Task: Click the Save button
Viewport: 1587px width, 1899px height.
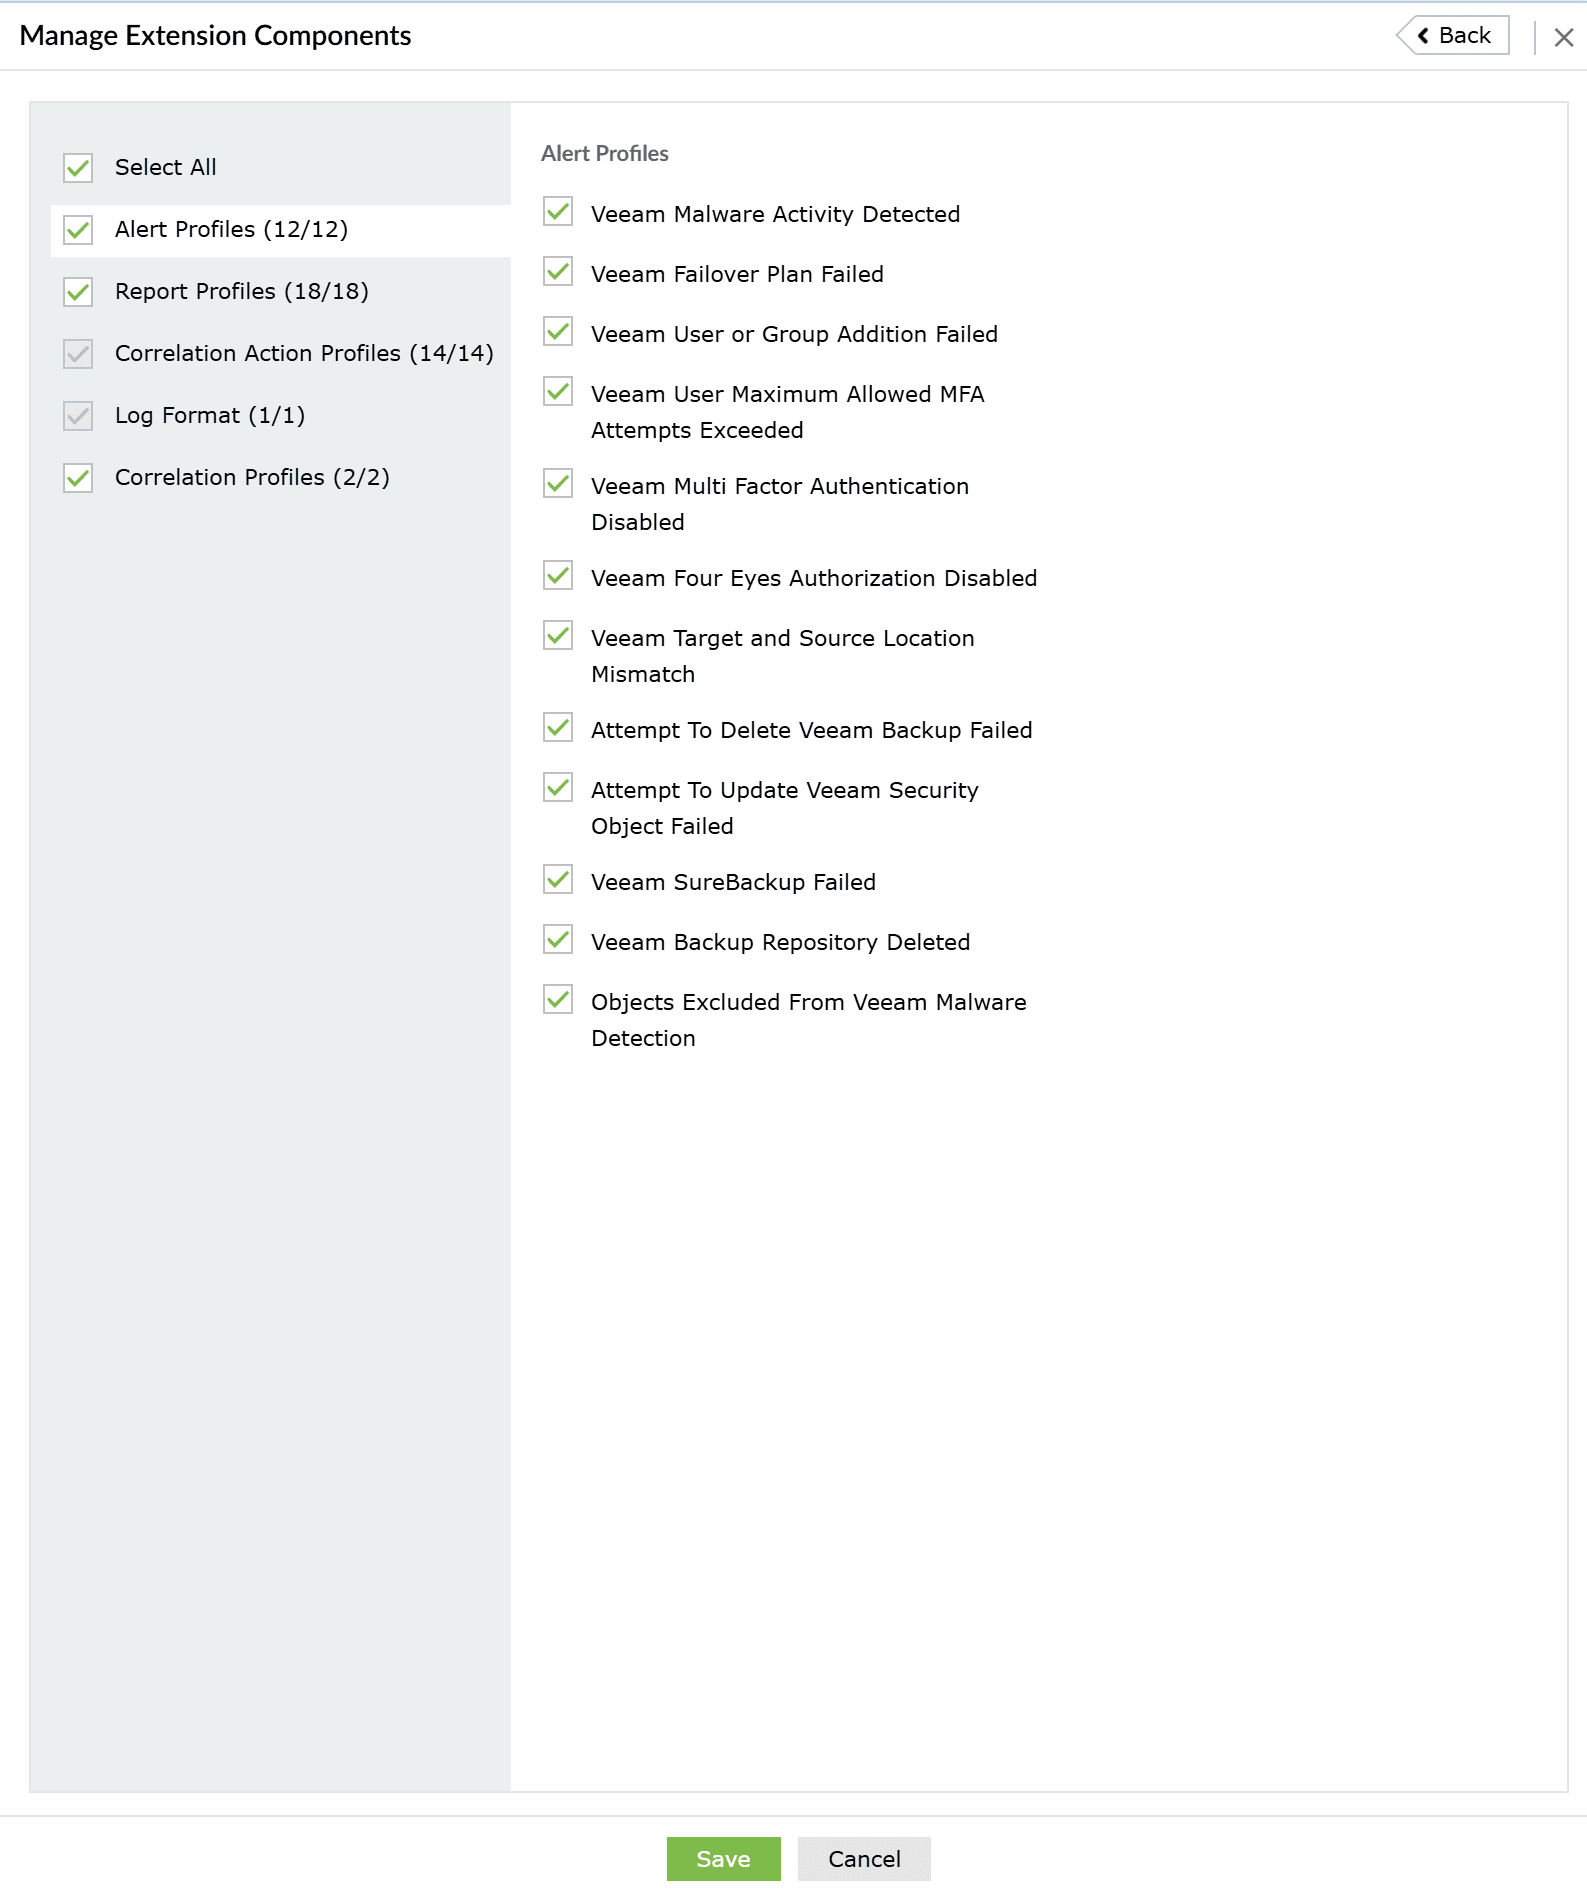Action: [723, 1859]
